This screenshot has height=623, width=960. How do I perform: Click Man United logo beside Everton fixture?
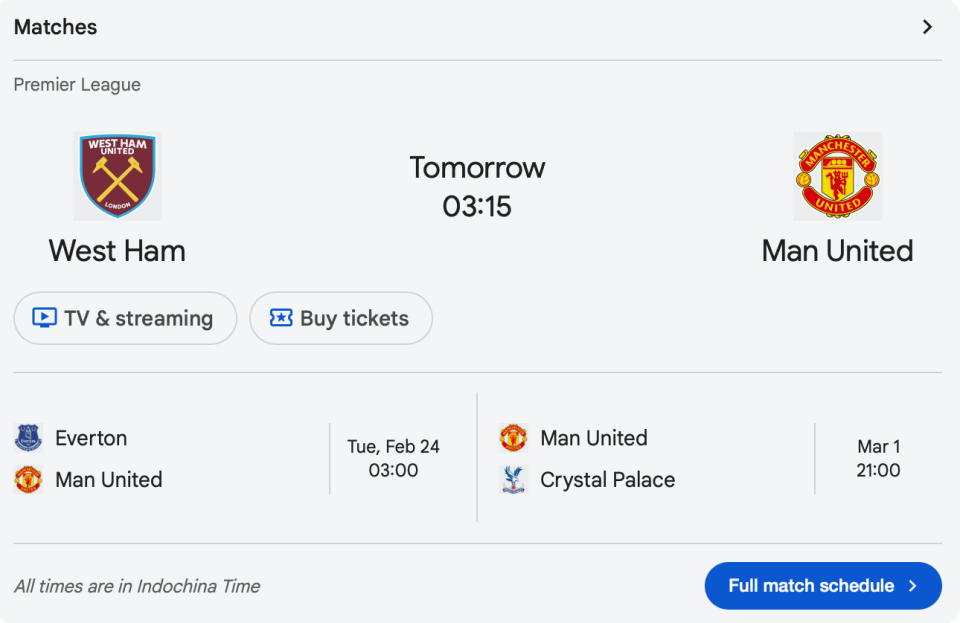(x=28, y=480)
